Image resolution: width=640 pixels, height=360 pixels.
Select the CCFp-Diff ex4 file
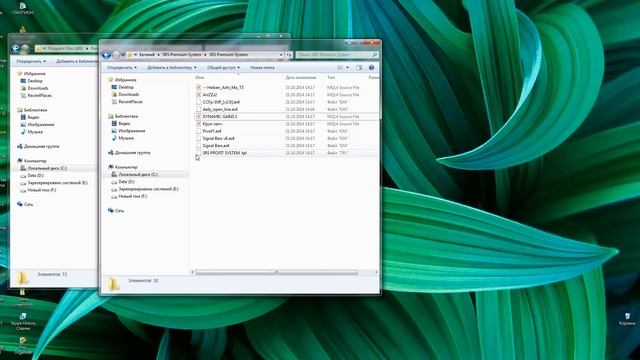[221, 102]
